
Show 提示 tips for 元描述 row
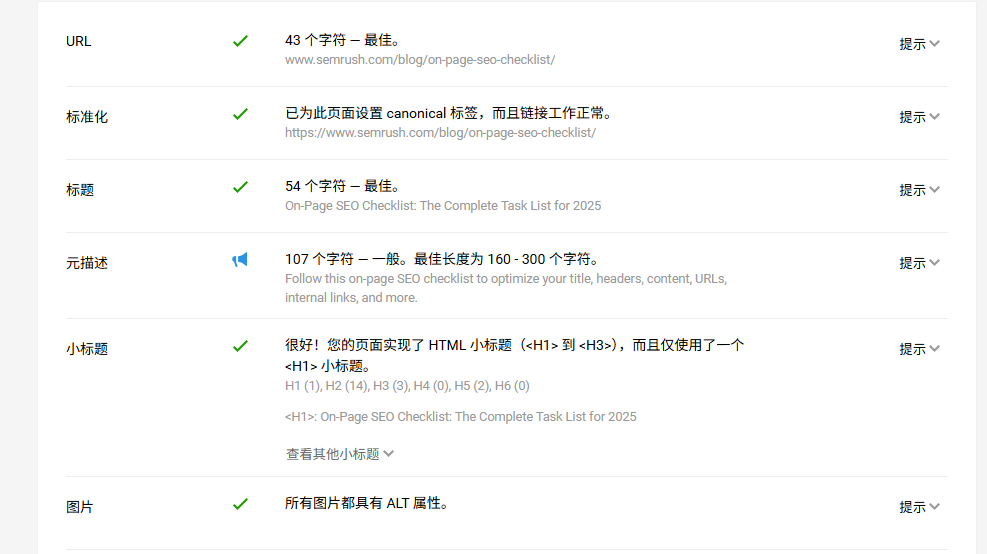pos(919,263)
